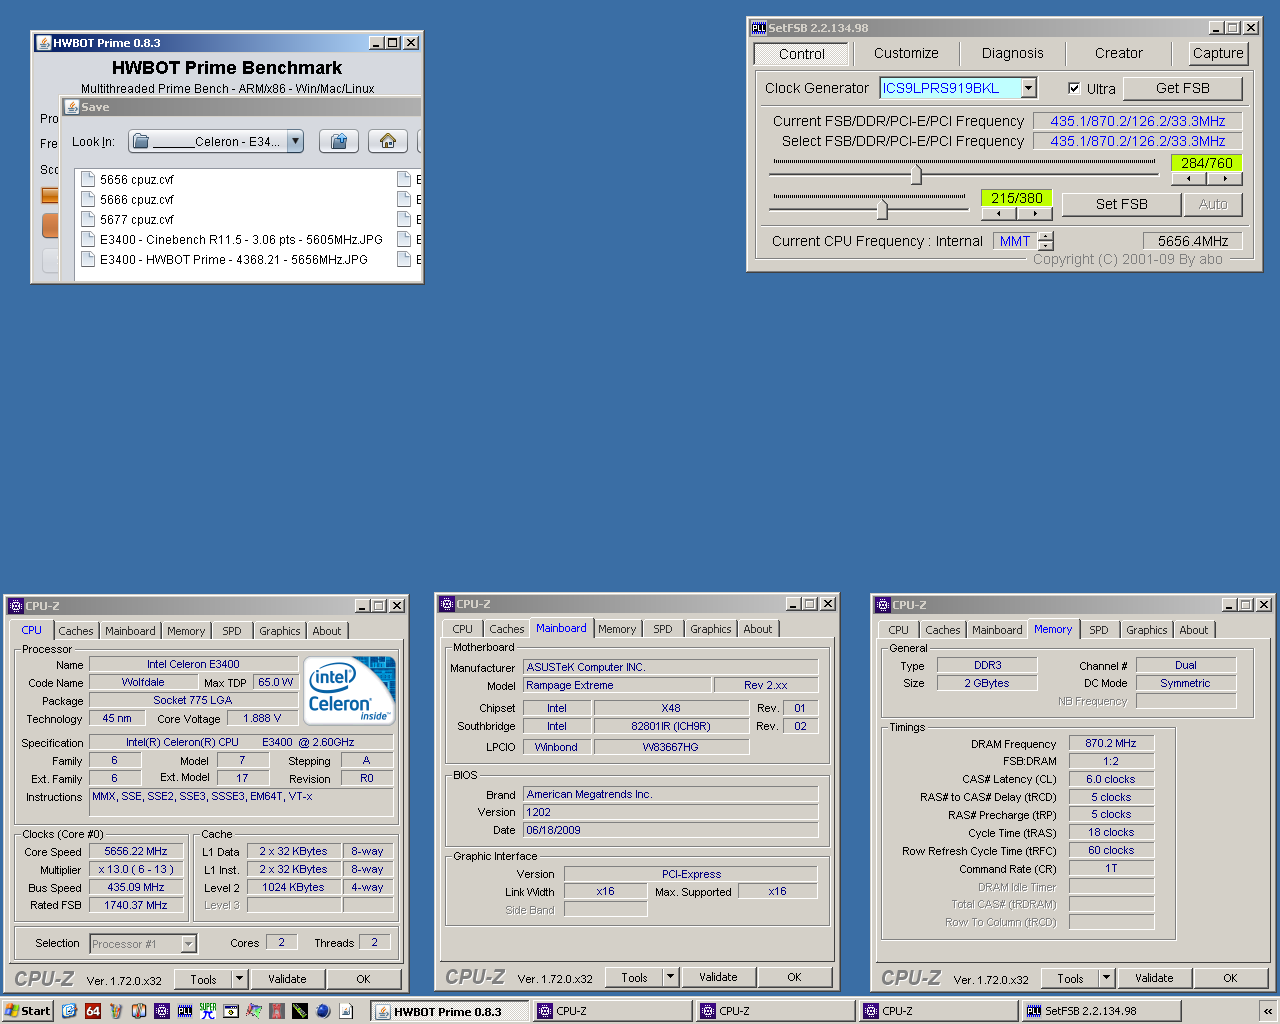Open the Creator tab in SetFSB
Screen dimensions: 1280x1024
[x=1118, y=53]
